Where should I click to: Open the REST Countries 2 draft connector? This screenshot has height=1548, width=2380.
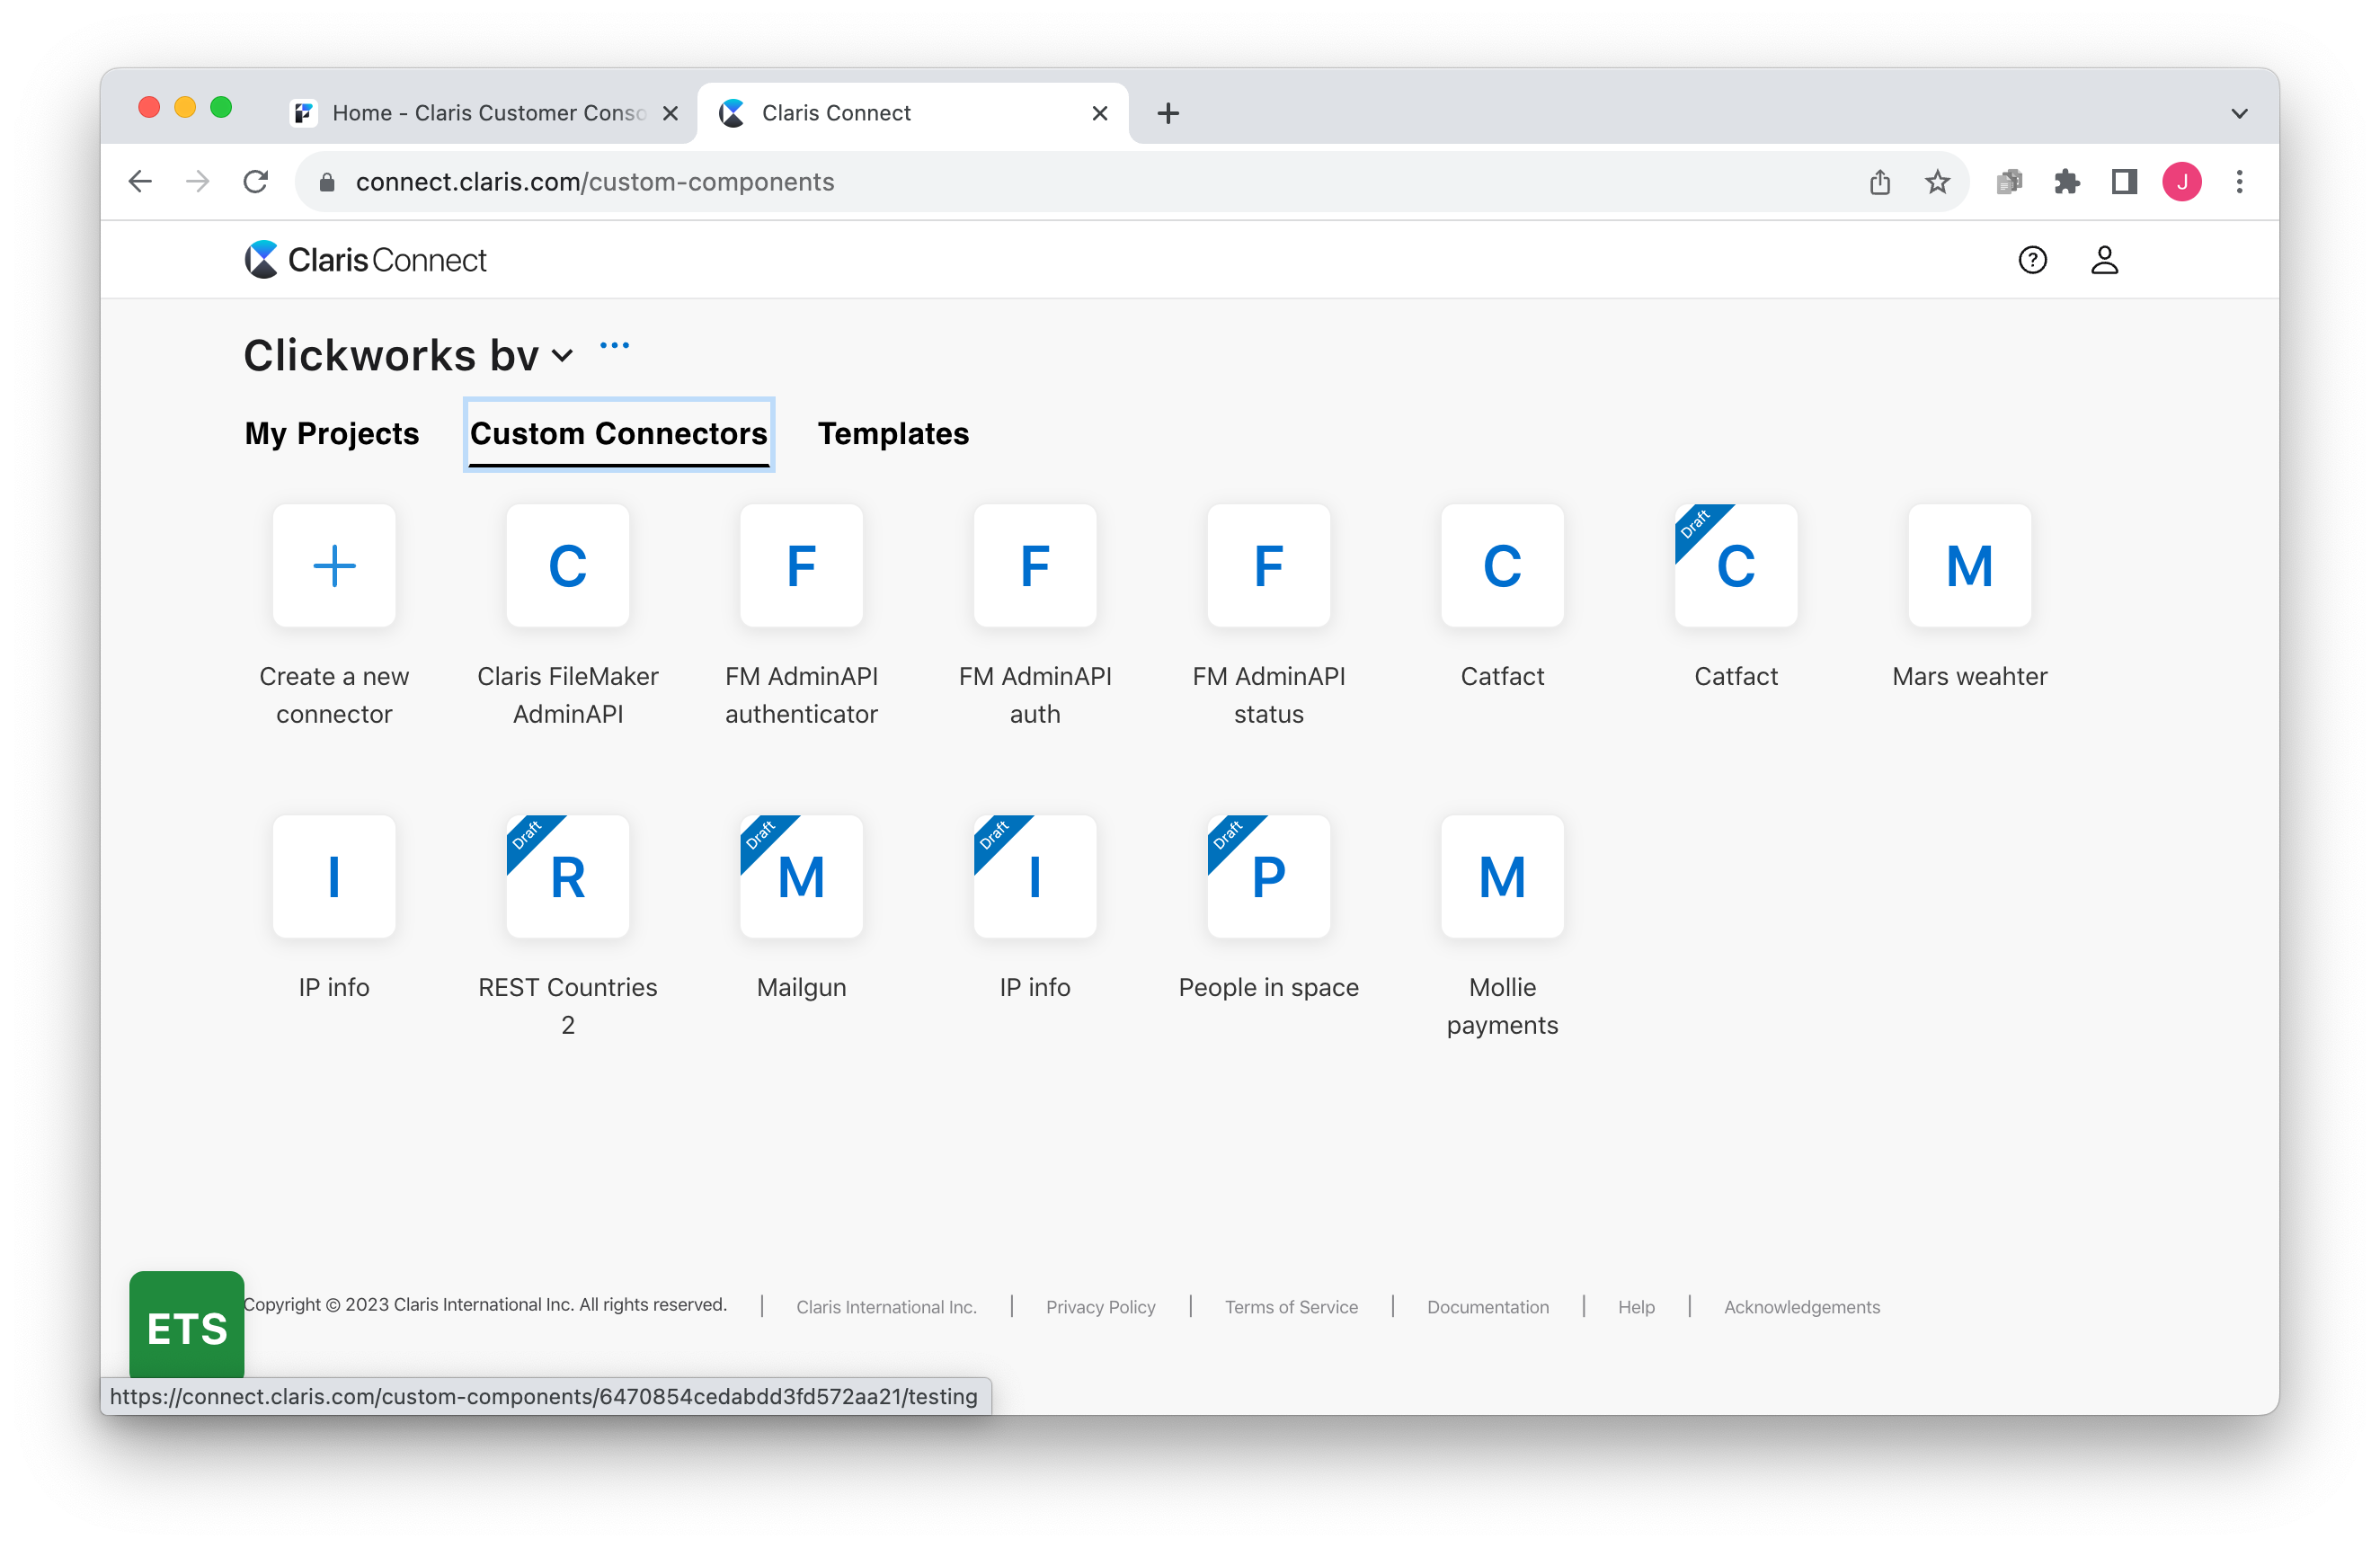[567, 876]
